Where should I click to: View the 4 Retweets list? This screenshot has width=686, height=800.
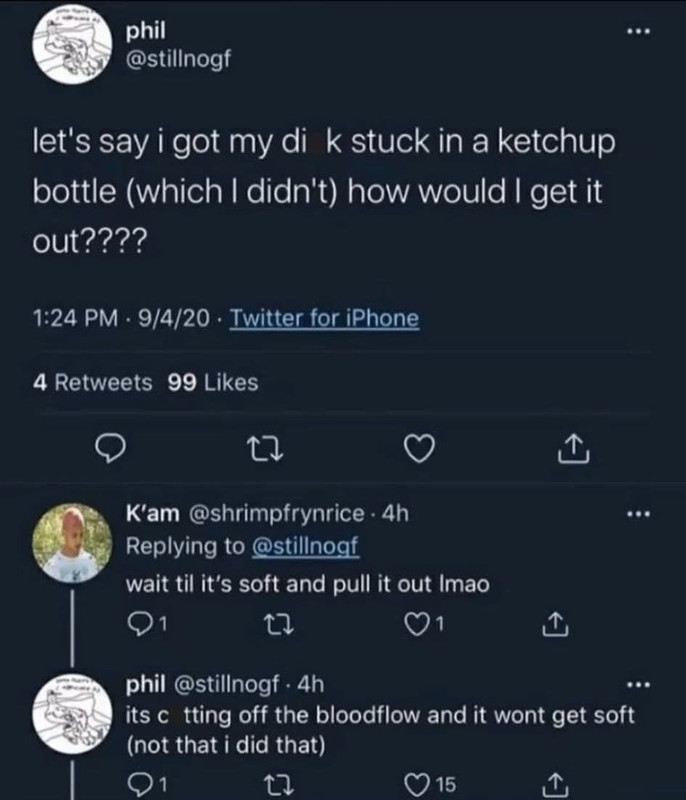(92, 383)
